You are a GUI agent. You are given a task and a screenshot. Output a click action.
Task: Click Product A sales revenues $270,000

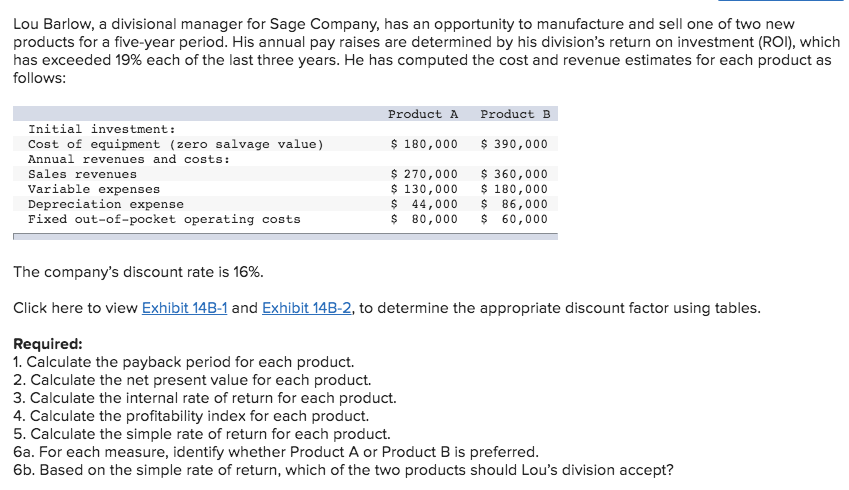pyautogui.click(x=424, y=174)
